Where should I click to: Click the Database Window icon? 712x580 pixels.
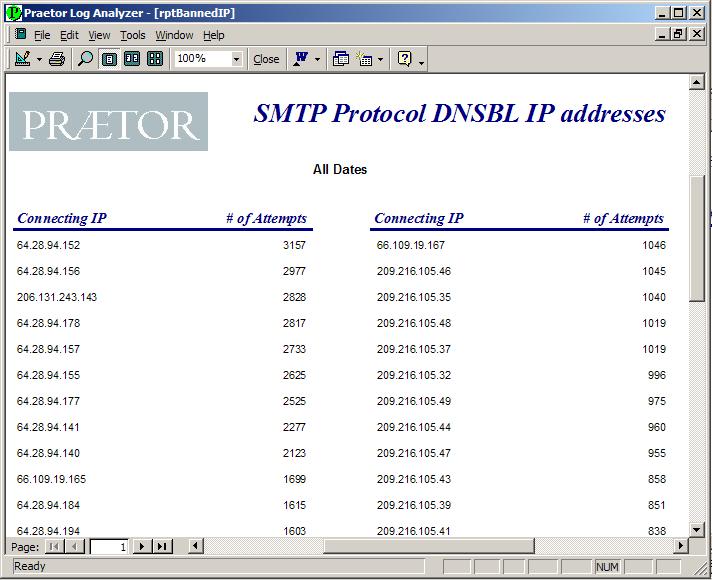[x=341, y=59]
